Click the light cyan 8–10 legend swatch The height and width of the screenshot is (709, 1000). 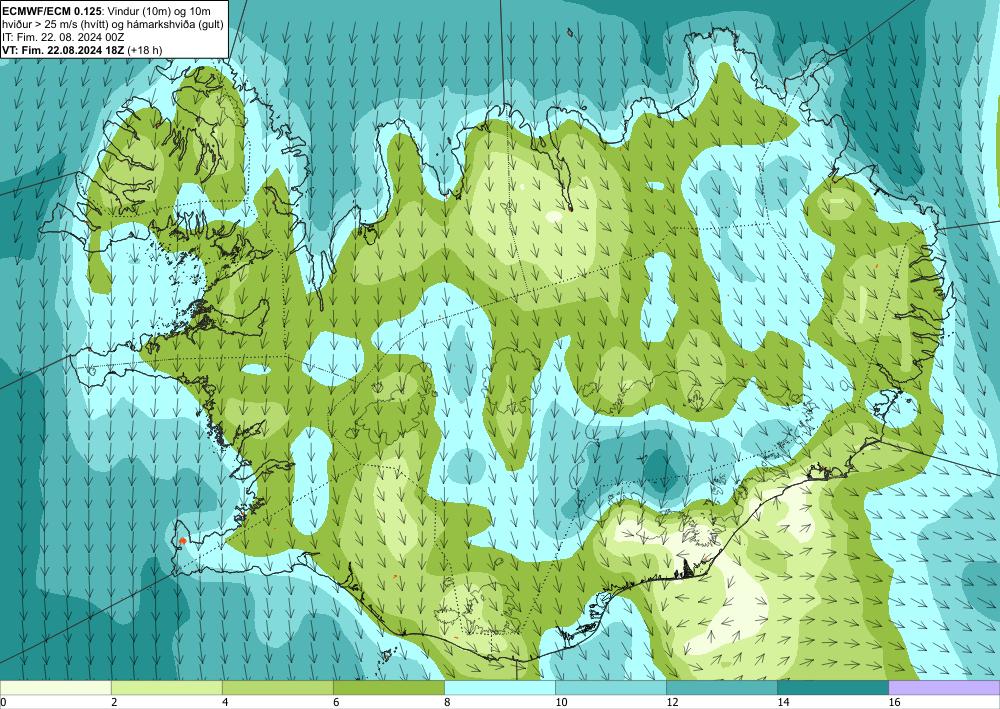point(500,687)
